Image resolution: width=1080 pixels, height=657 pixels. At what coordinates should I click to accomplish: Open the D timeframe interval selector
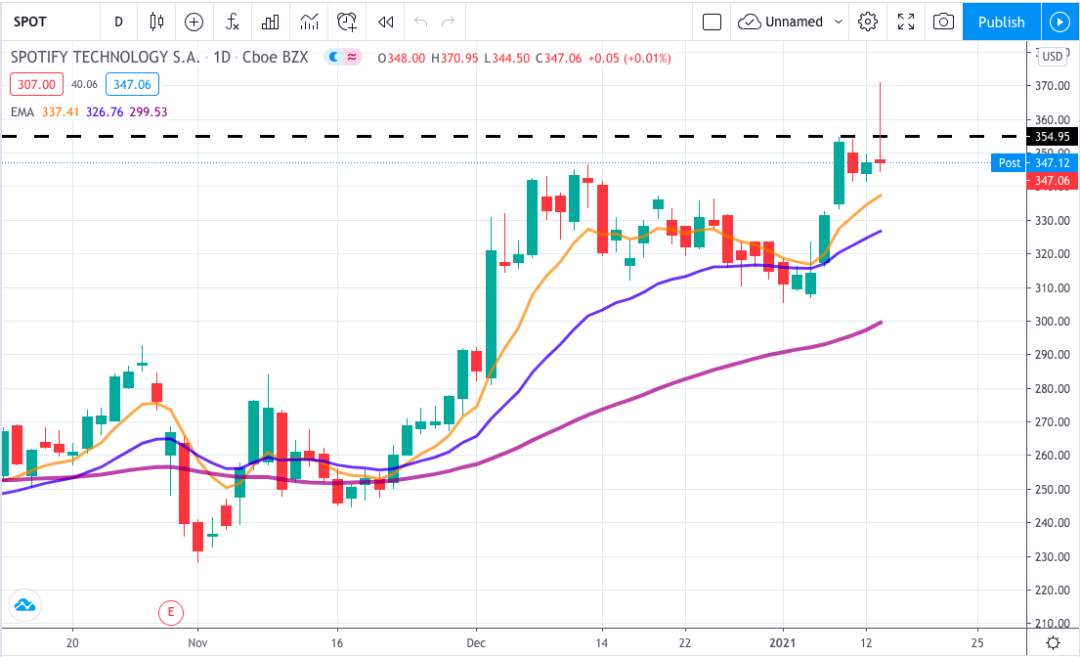tap(118, 21)
